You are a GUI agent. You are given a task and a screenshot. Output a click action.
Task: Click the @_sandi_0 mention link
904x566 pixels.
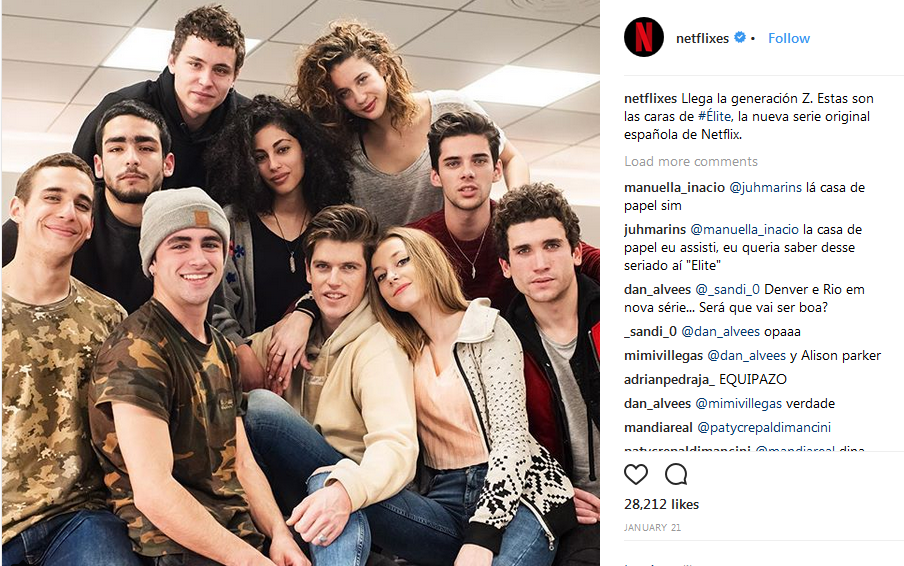pos(727,289)
